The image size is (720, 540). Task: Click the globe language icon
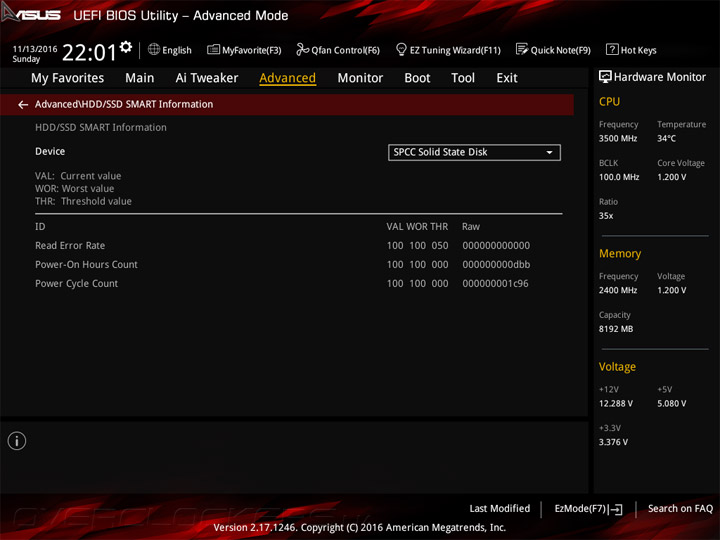point(154,49)
